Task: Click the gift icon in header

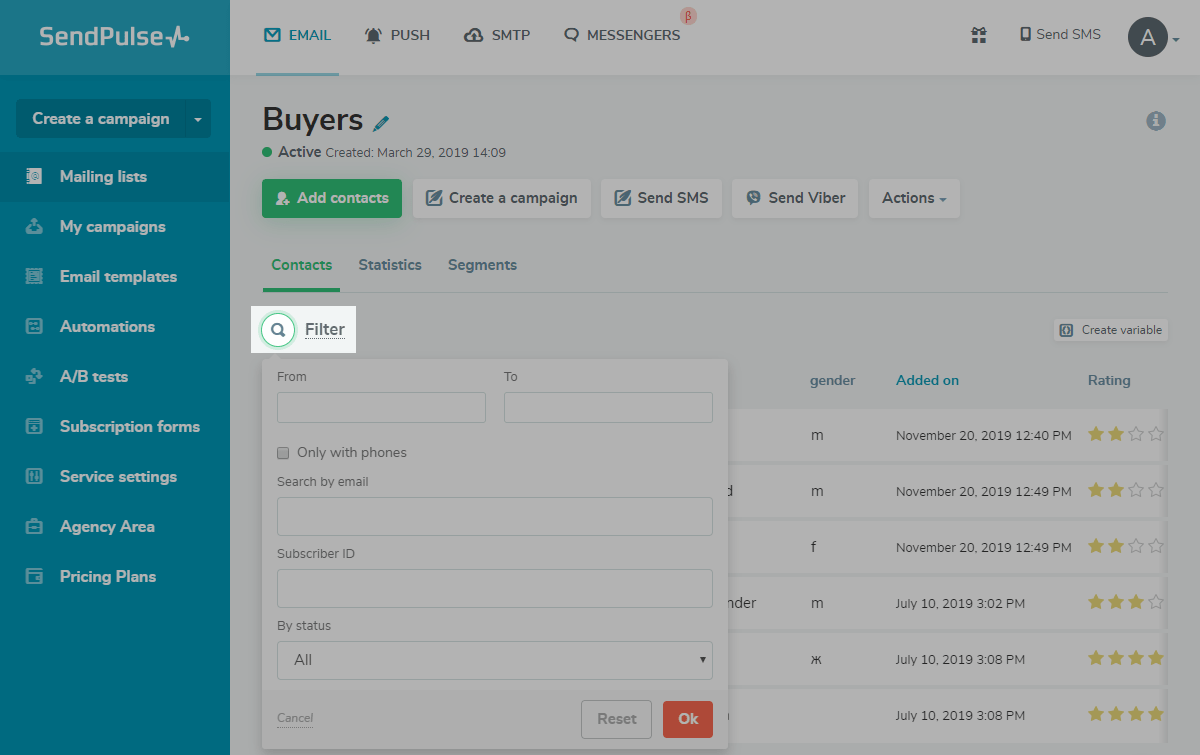Action: point(979,35)
